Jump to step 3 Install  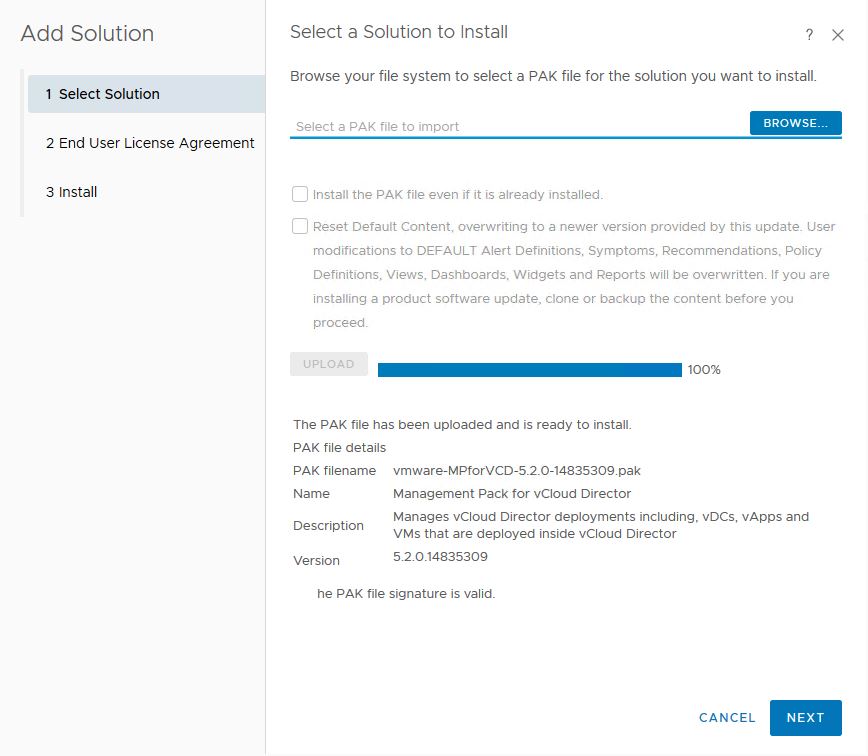tap(71, 192)
